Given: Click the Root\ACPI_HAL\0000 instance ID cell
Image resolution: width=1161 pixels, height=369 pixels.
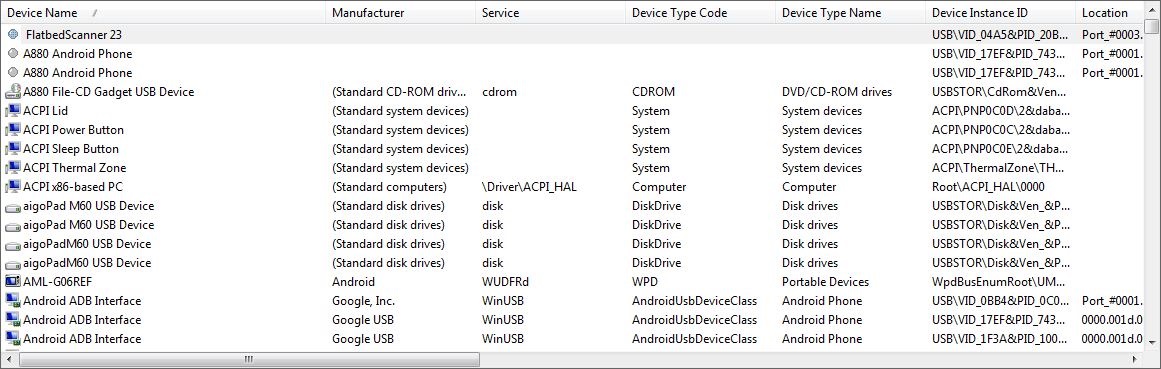Looking at the screenshot, I should pyautogui.click(x=988, y=187).
